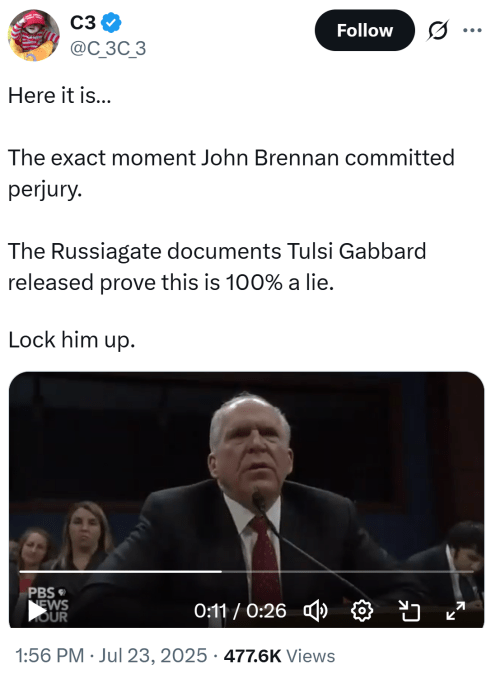
Task: Click the 'Lock him up.' tweet text
Action: (x=72, y=340)
